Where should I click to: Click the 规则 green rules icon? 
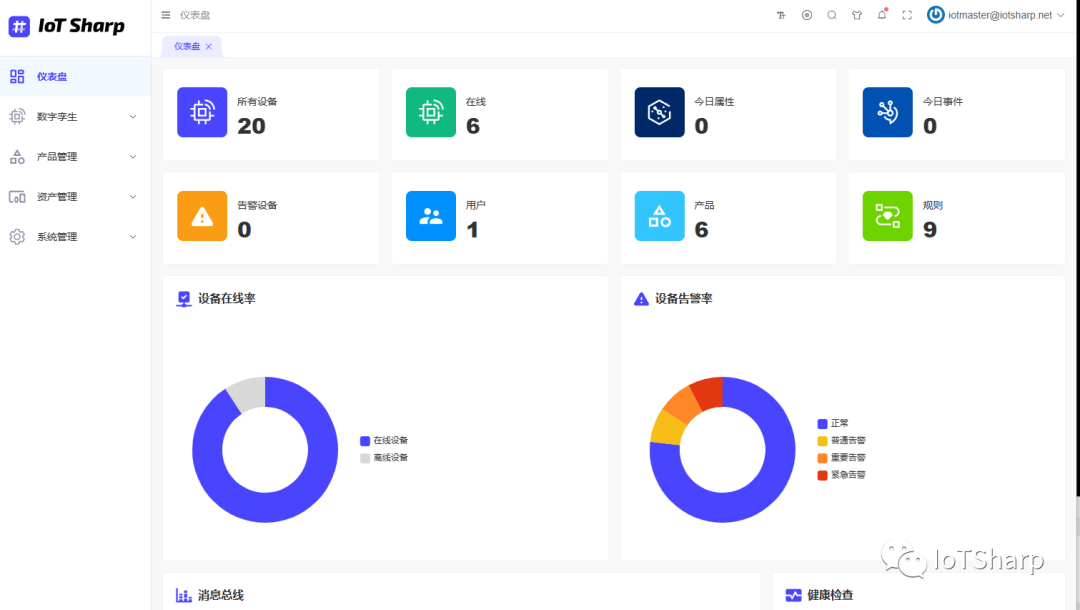[x=887, y=216]
